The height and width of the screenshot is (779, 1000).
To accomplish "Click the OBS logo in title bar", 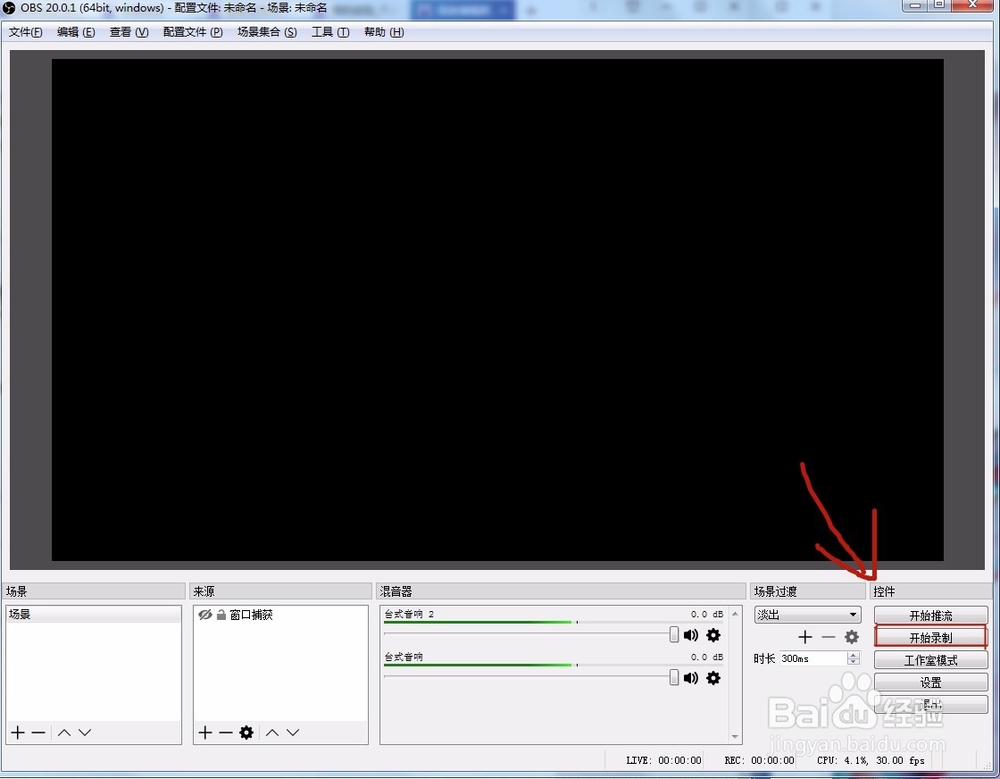I will coord(9,8).
